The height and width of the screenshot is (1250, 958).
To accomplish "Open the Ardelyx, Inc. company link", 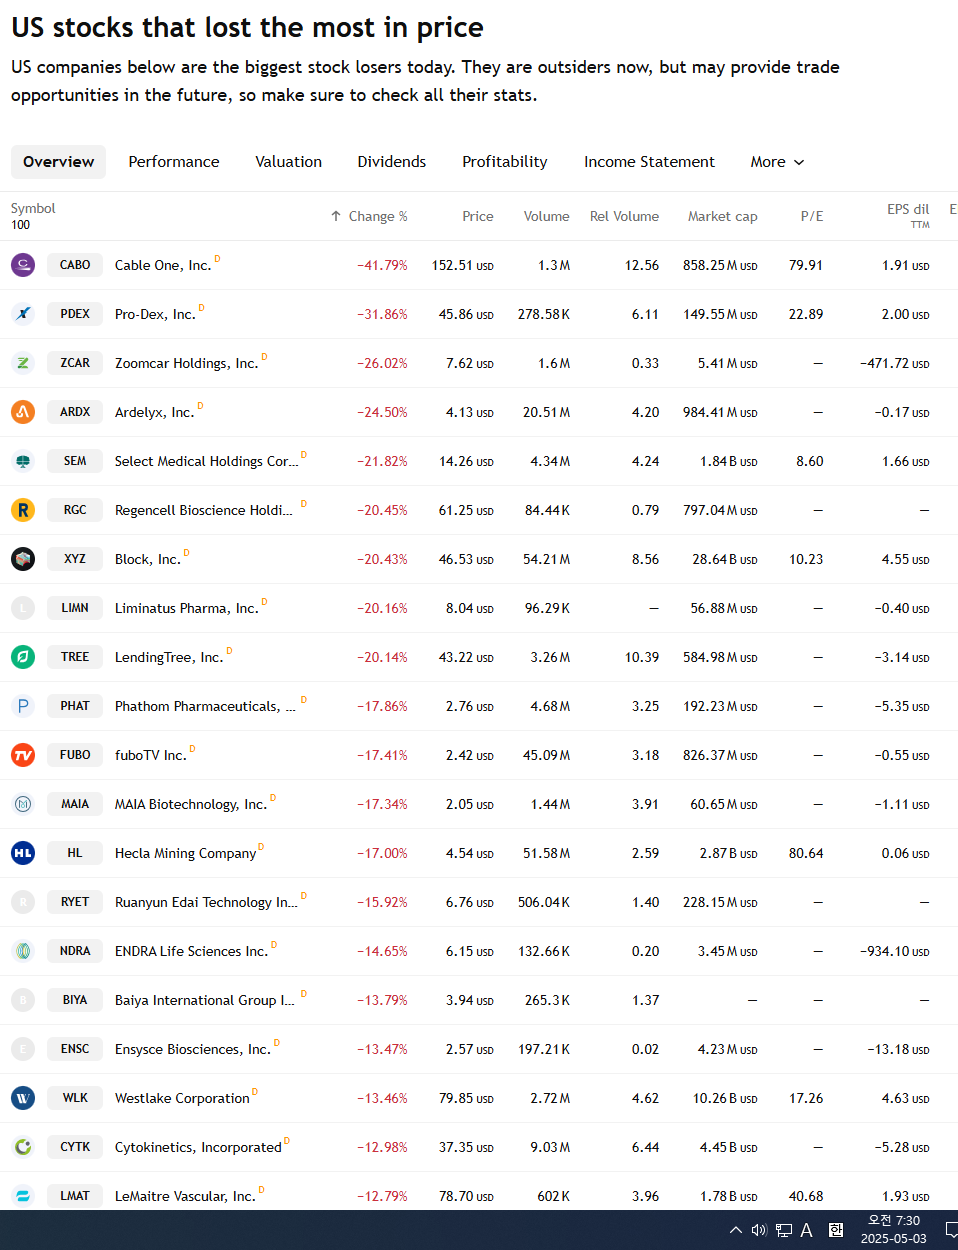I will [155, 412].
